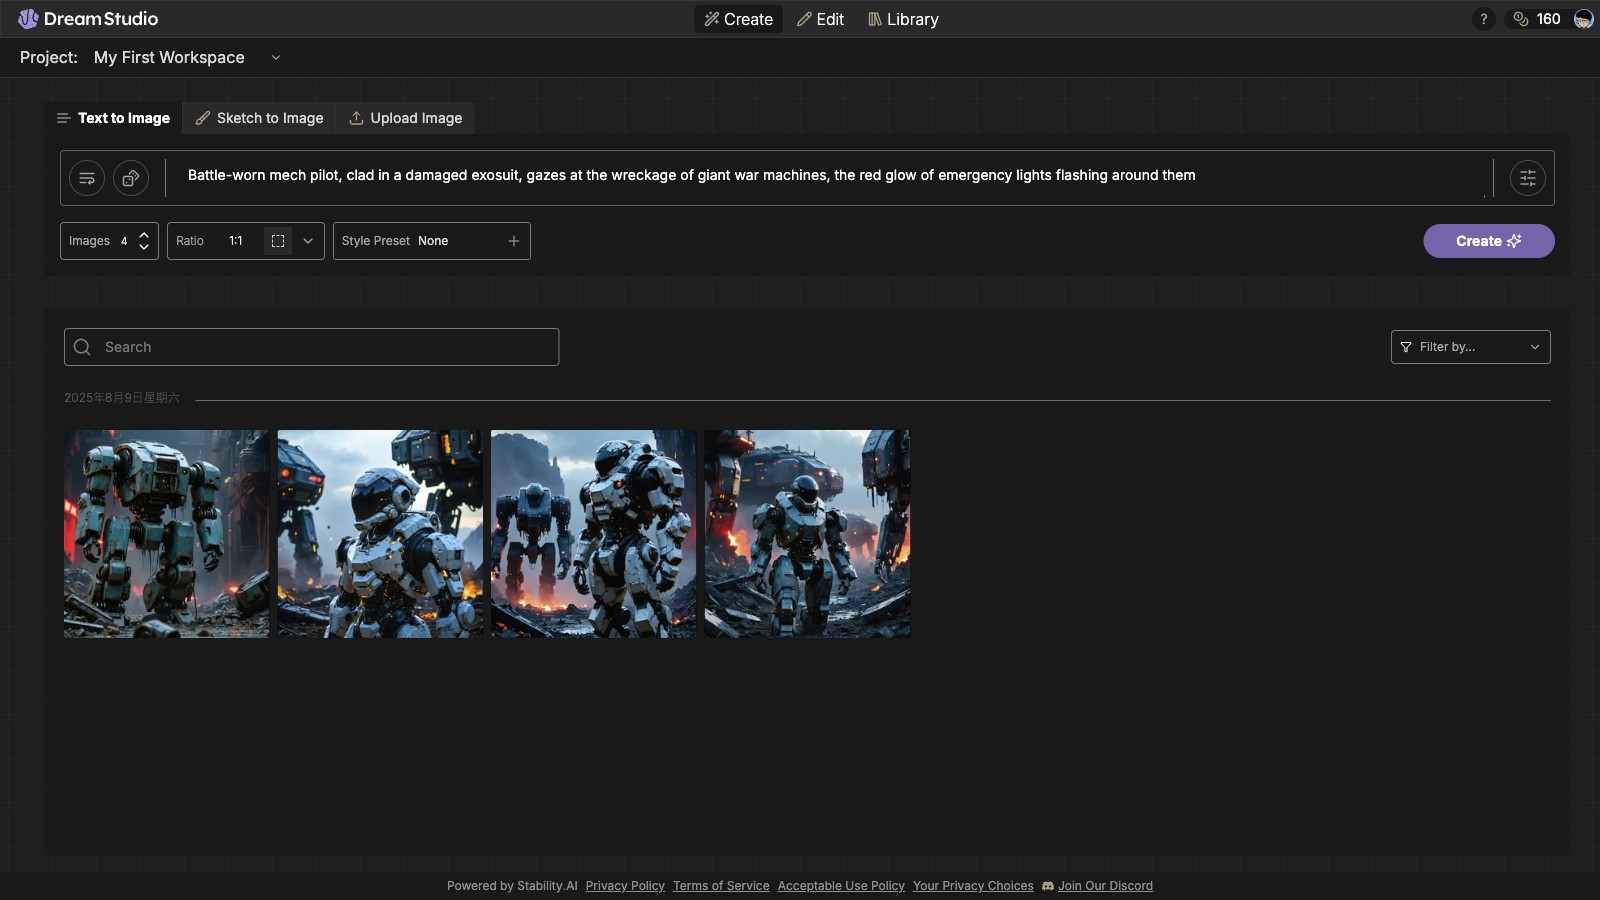Toggle the aspect ratio frame icon
This screenshot has height=900, width=1600.
point(278,241)
